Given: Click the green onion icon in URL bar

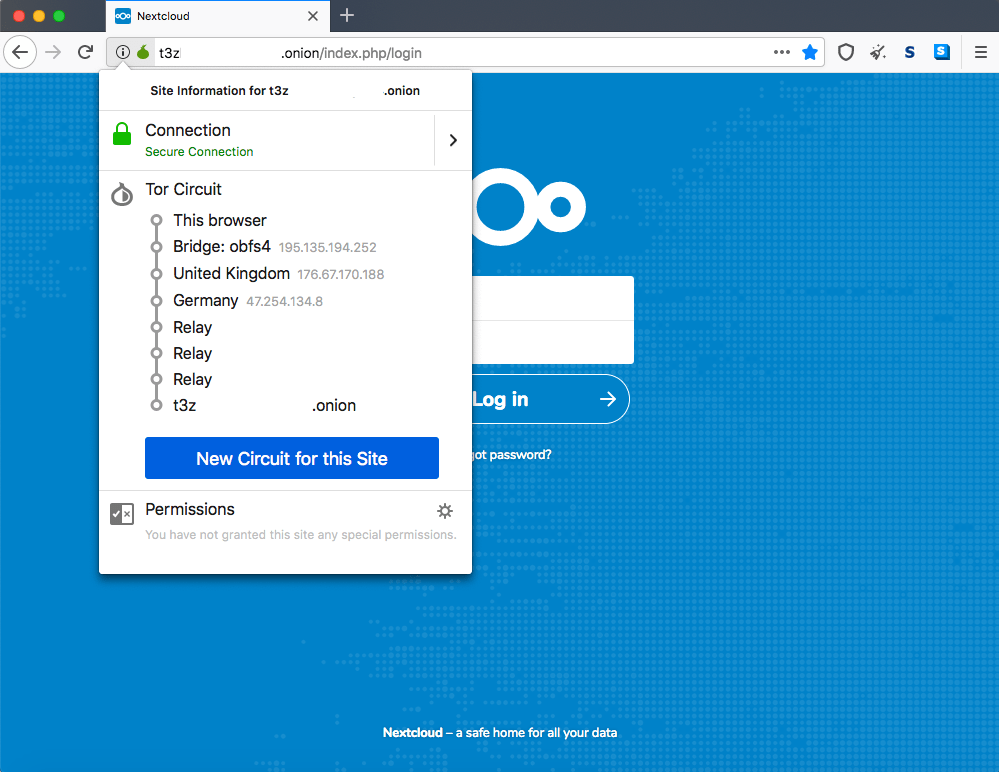Looking at the screenshot, I should pos(143,52).
